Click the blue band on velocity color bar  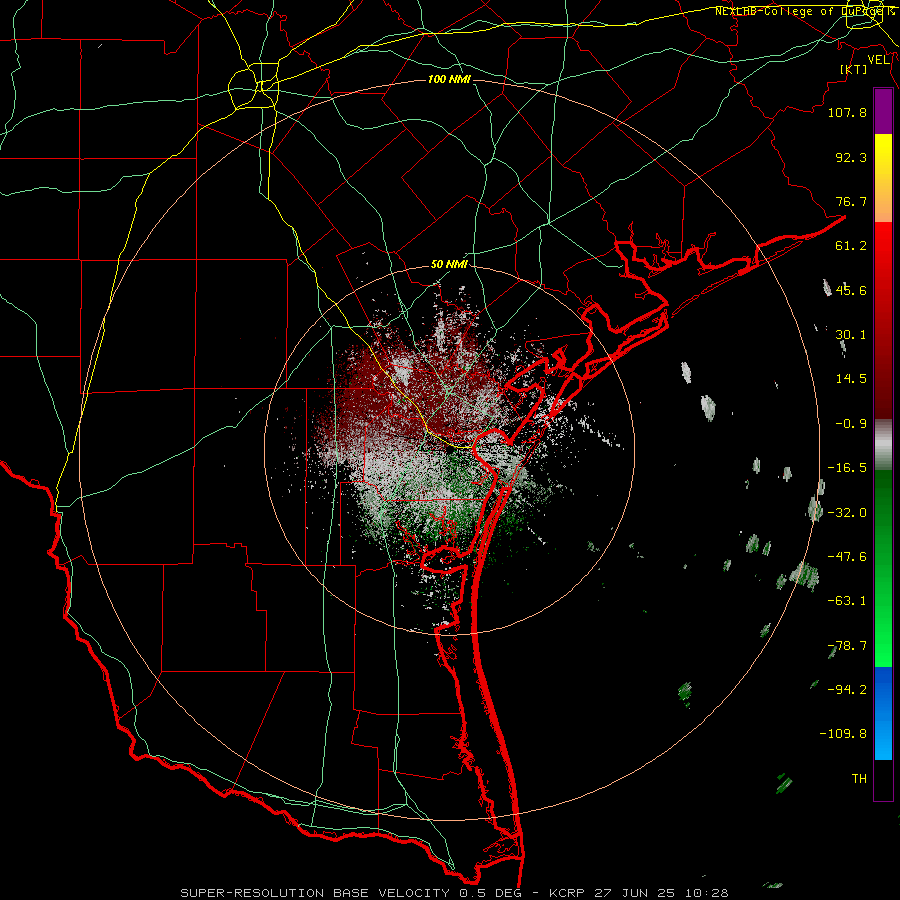[883, 713]
